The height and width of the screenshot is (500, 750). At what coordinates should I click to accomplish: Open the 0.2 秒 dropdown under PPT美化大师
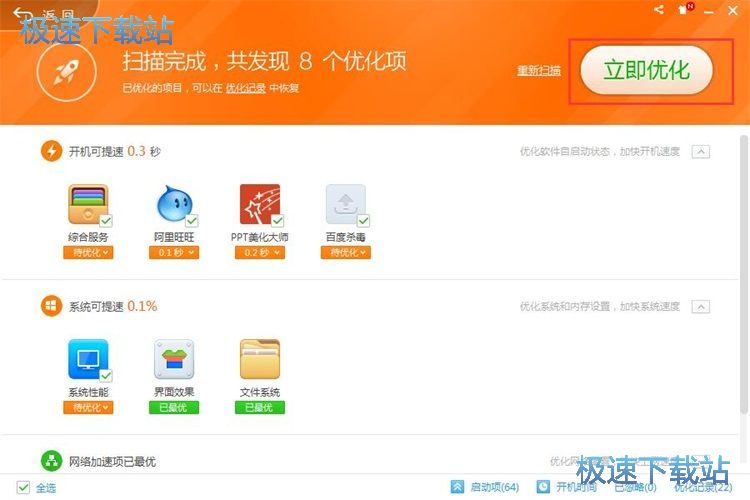pyautogui.click(x=259, y=253)
